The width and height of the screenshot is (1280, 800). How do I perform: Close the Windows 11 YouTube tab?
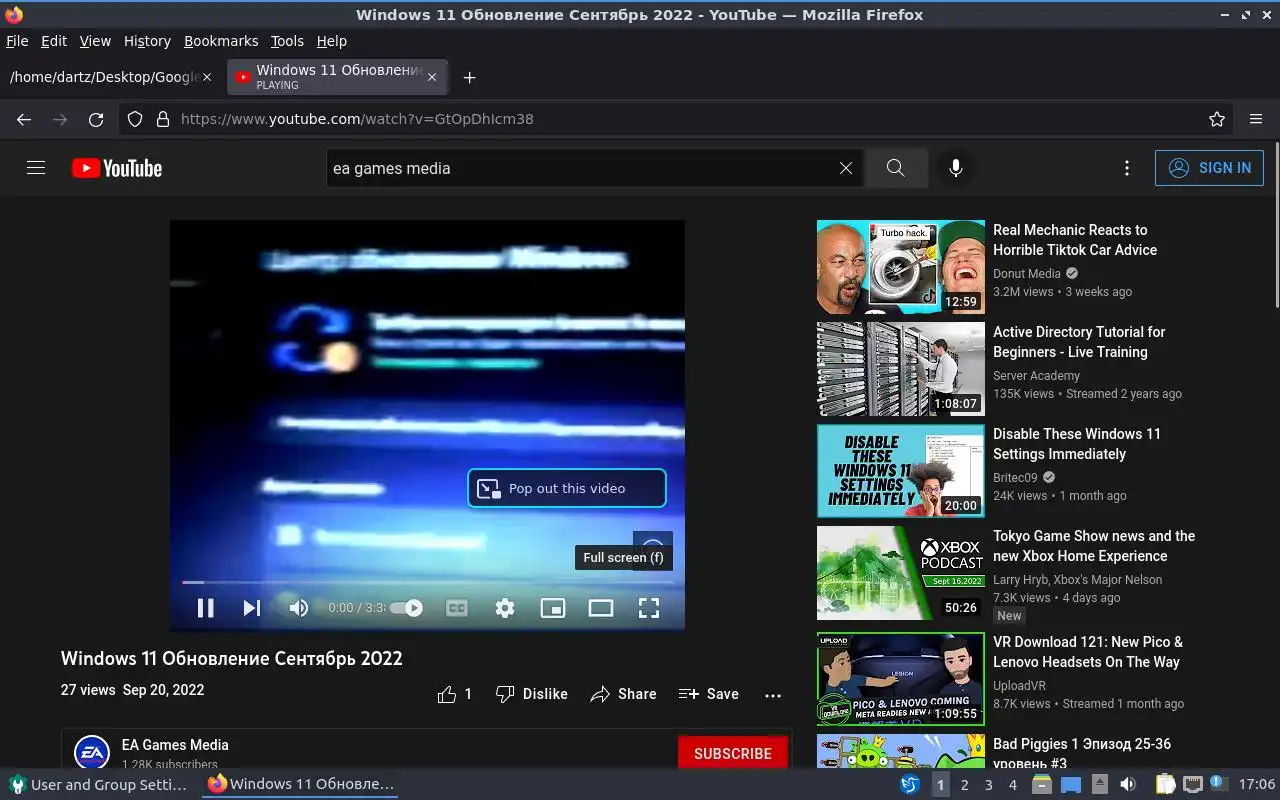(432, 77)
